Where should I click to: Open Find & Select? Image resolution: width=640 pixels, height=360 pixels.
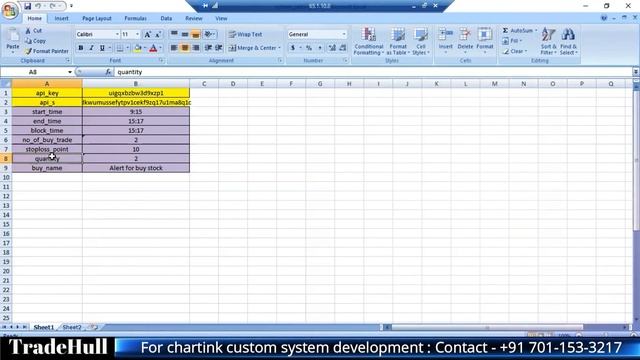pyautogui.click(x=568, y=41)
